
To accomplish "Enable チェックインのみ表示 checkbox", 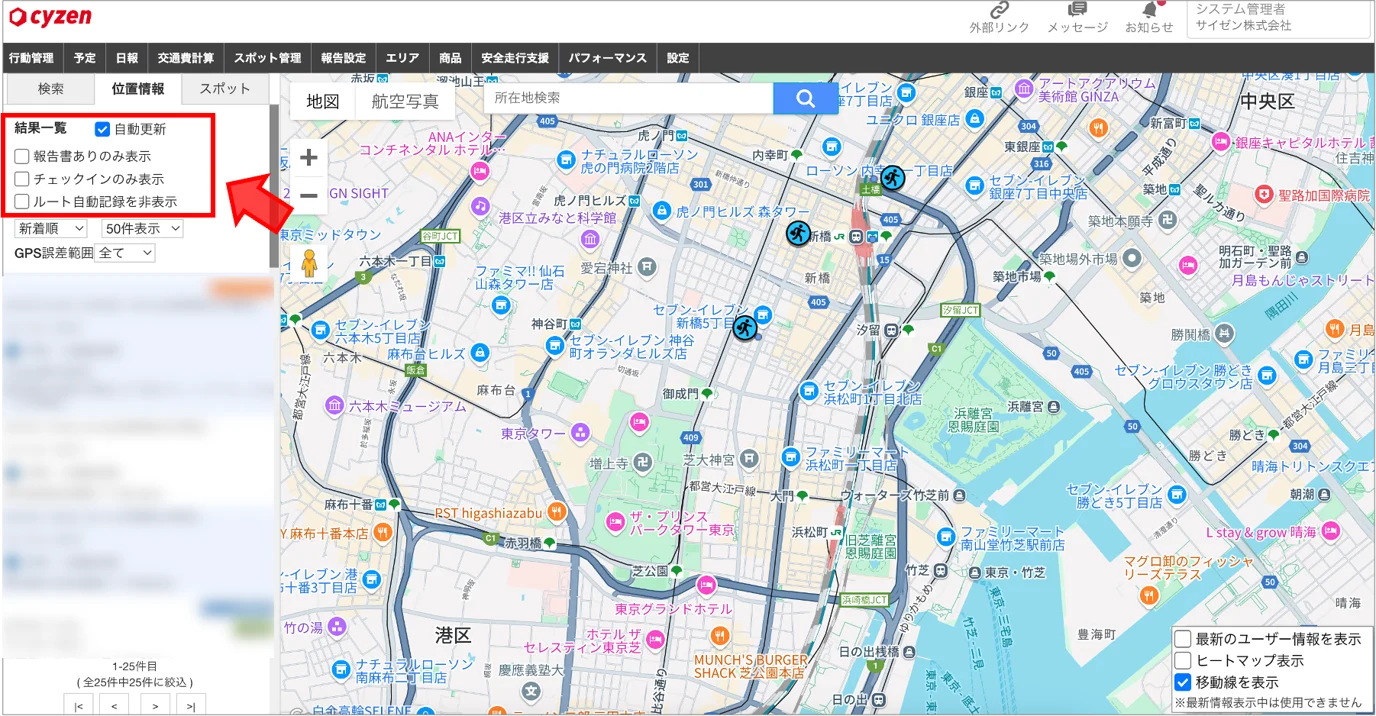I will [22, 179].
